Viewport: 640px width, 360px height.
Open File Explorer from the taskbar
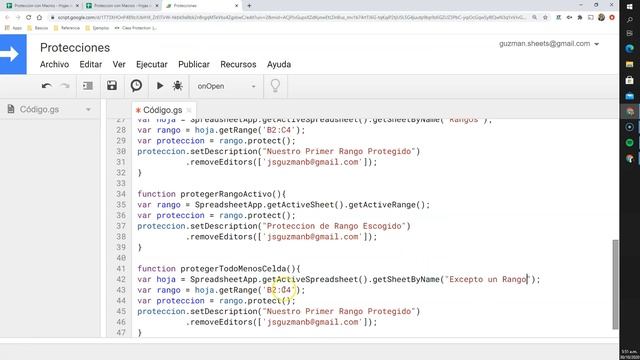[x=629, y=64]
